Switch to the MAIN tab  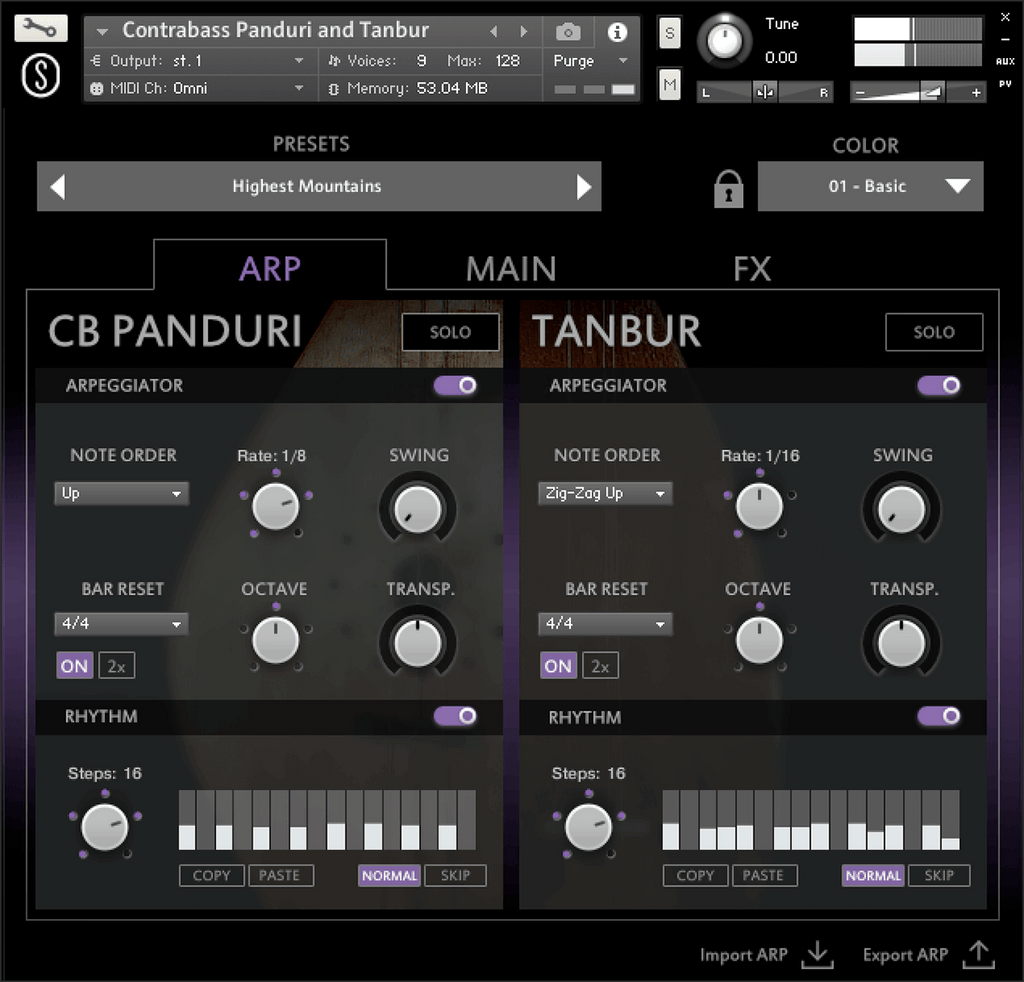[x=511, y=268]
